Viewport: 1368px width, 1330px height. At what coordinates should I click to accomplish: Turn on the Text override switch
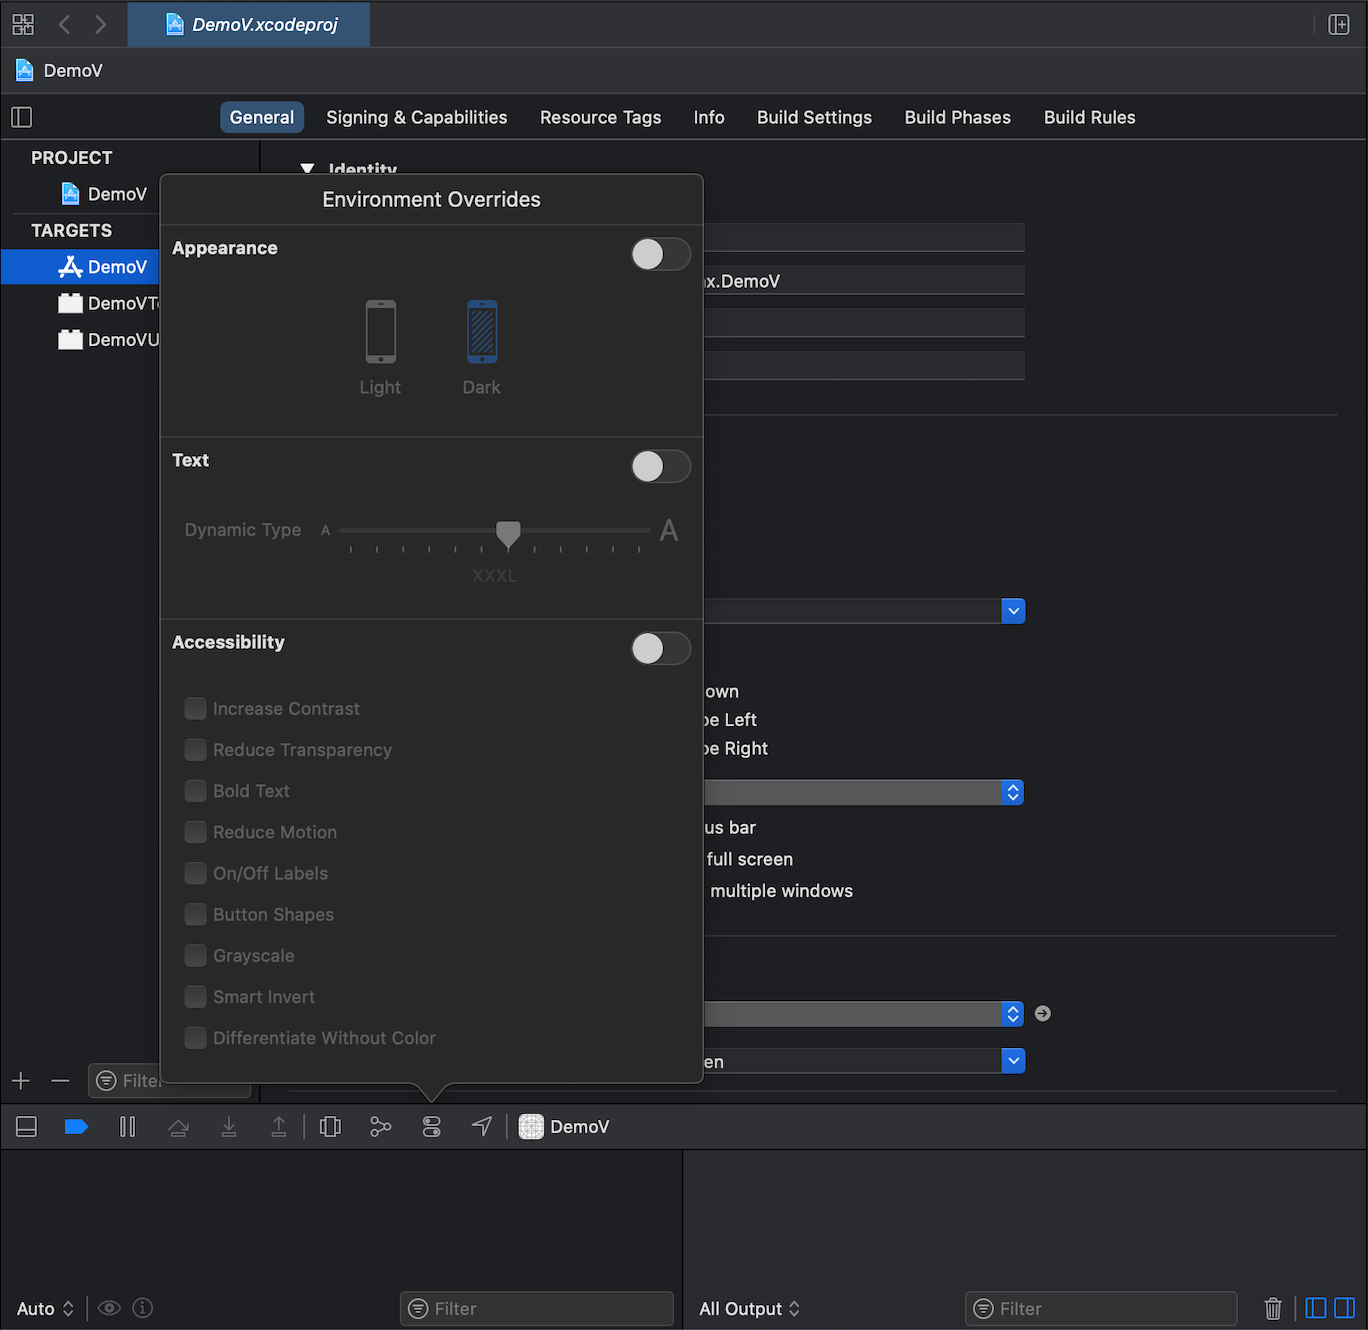tap(660, 466)
